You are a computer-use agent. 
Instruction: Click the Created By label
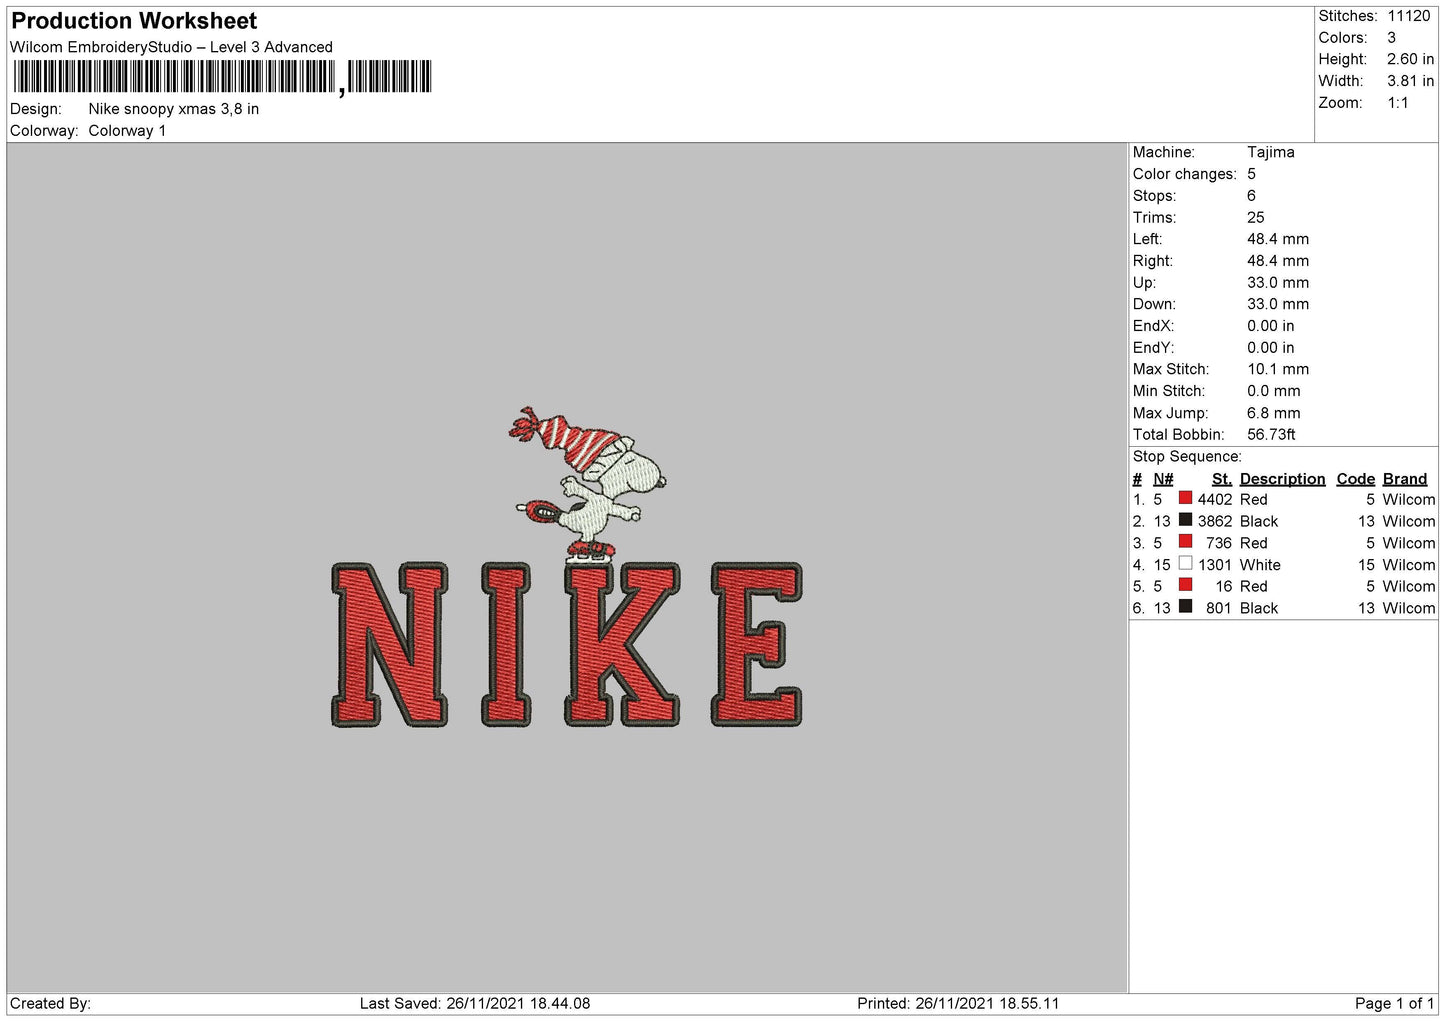click(x=50, y=1003)
